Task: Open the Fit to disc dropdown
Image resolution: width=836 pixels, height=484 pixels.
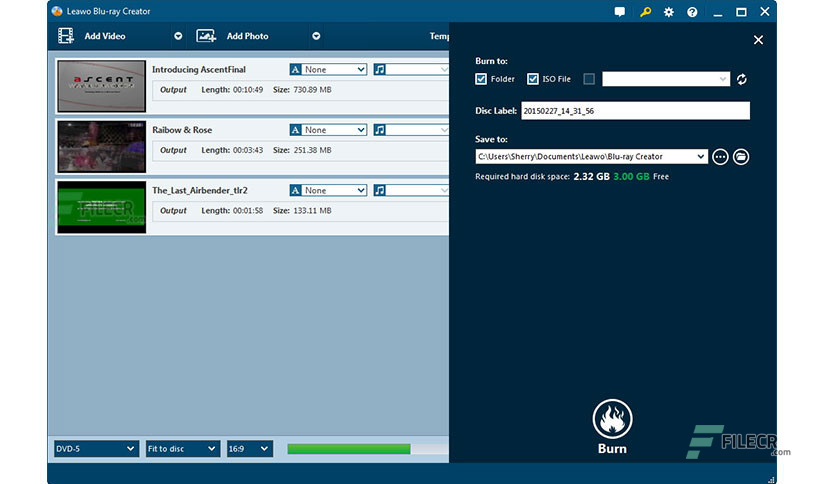Action: (x=182, y=449)
